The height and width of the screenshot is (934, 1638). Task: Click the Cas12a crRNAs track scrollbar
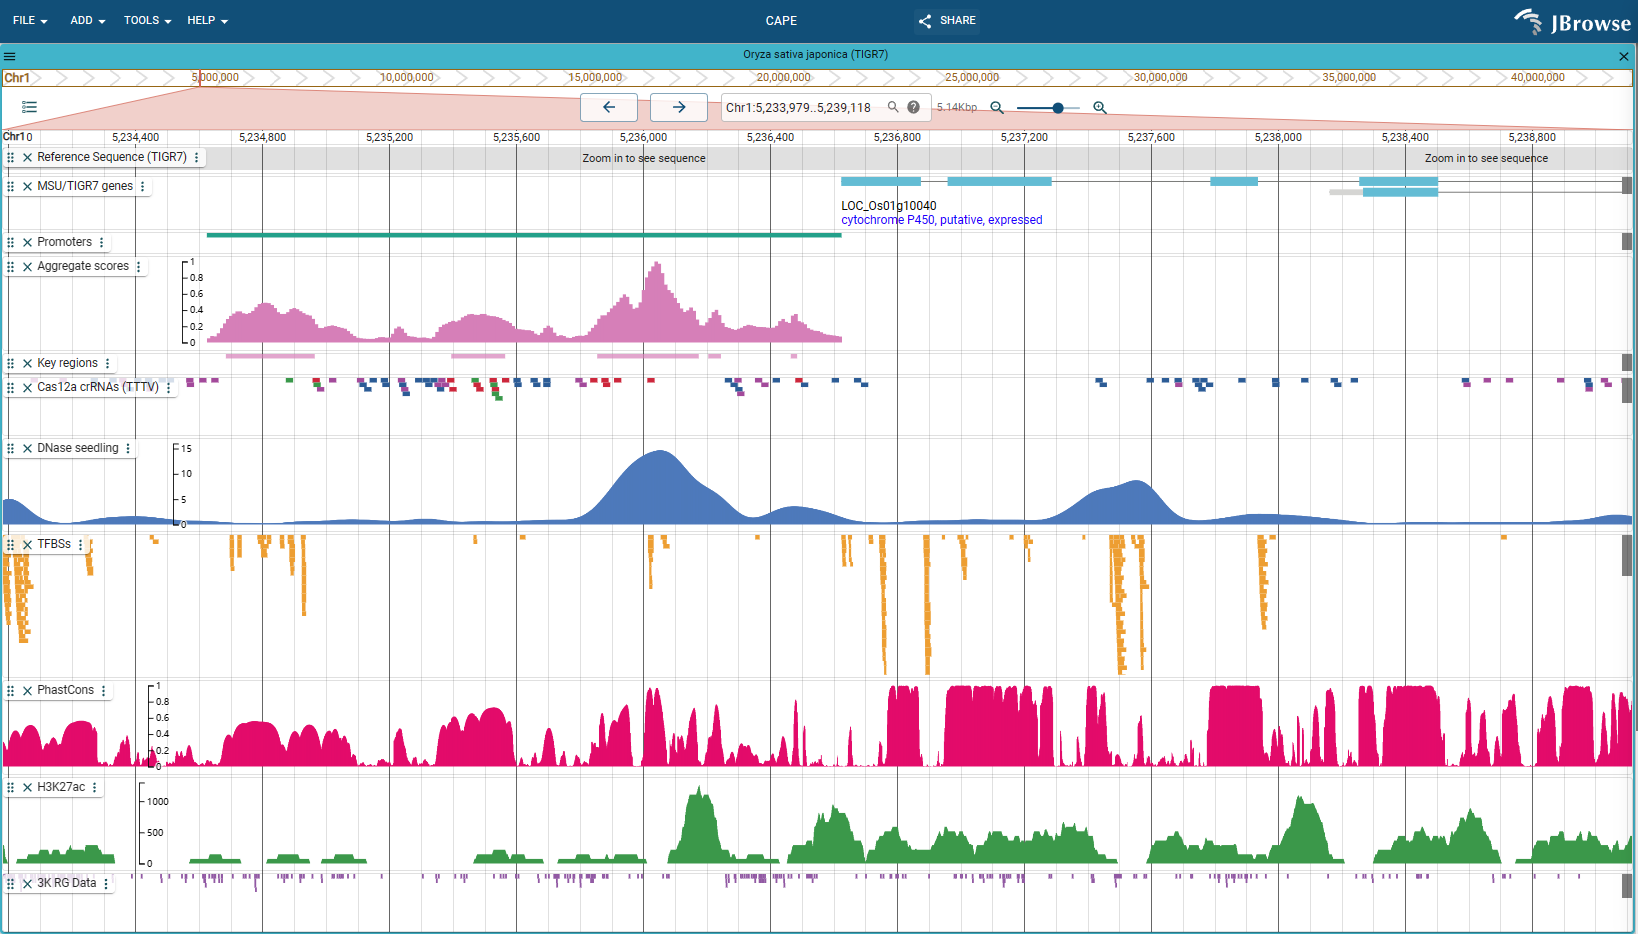point(1627,390)
